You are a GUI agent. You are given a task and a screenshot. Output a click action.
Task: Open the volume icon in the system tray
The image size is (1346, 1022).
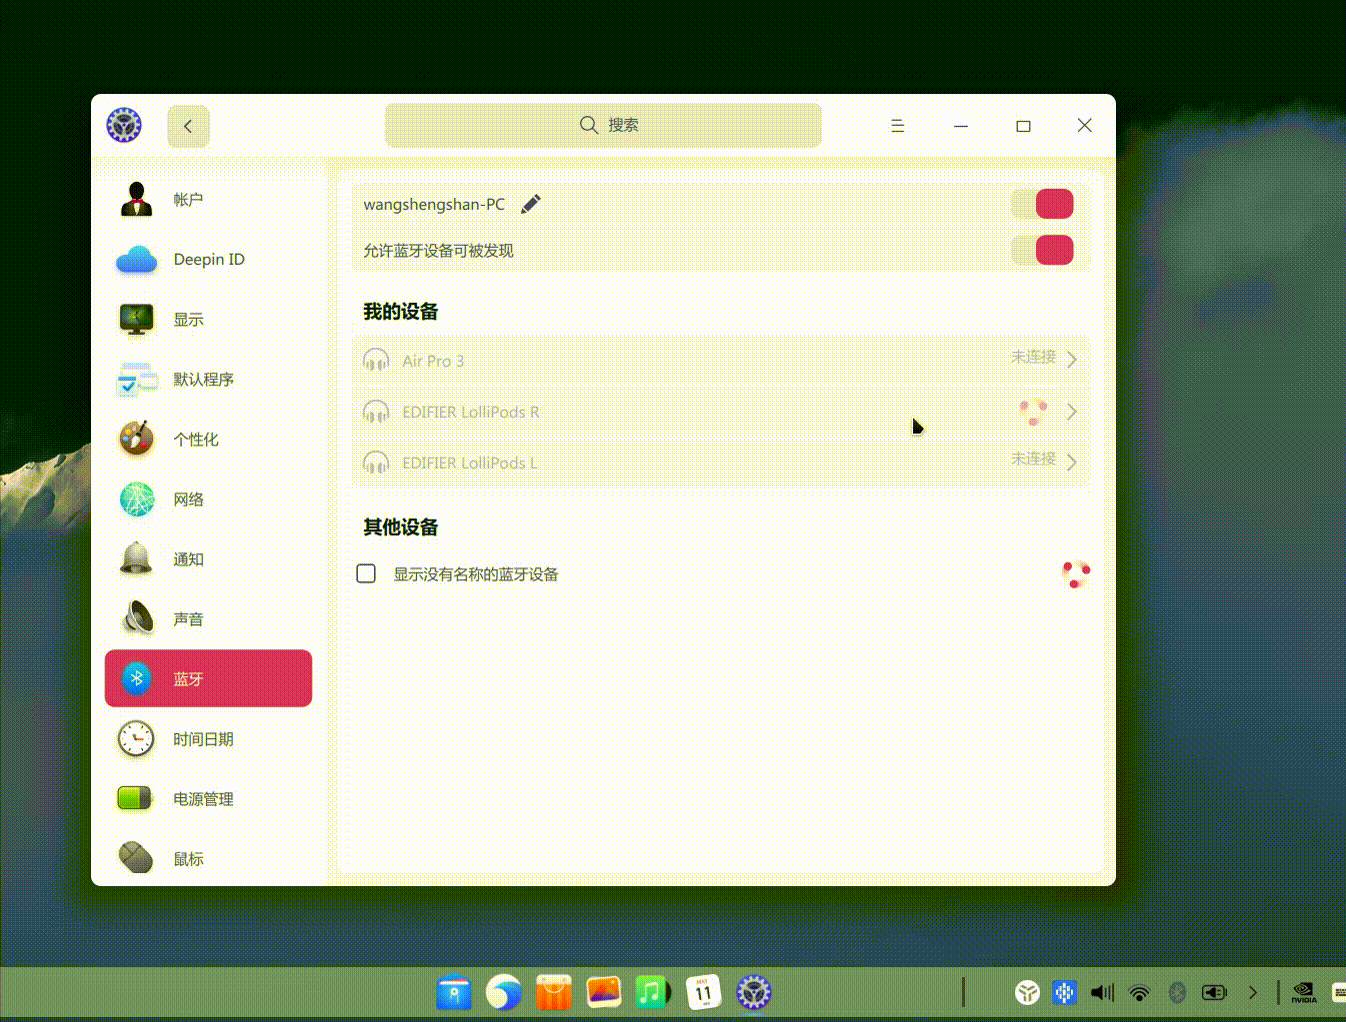point(1101,992)
